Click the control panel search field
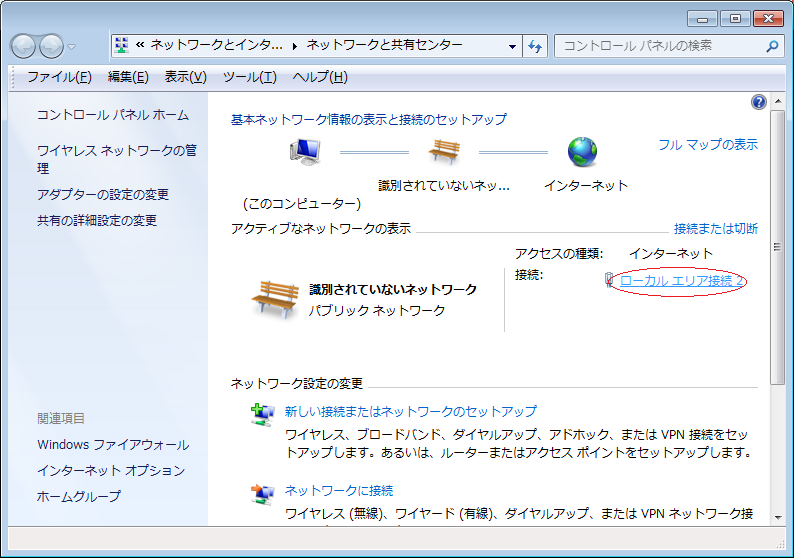 point(668,47)
